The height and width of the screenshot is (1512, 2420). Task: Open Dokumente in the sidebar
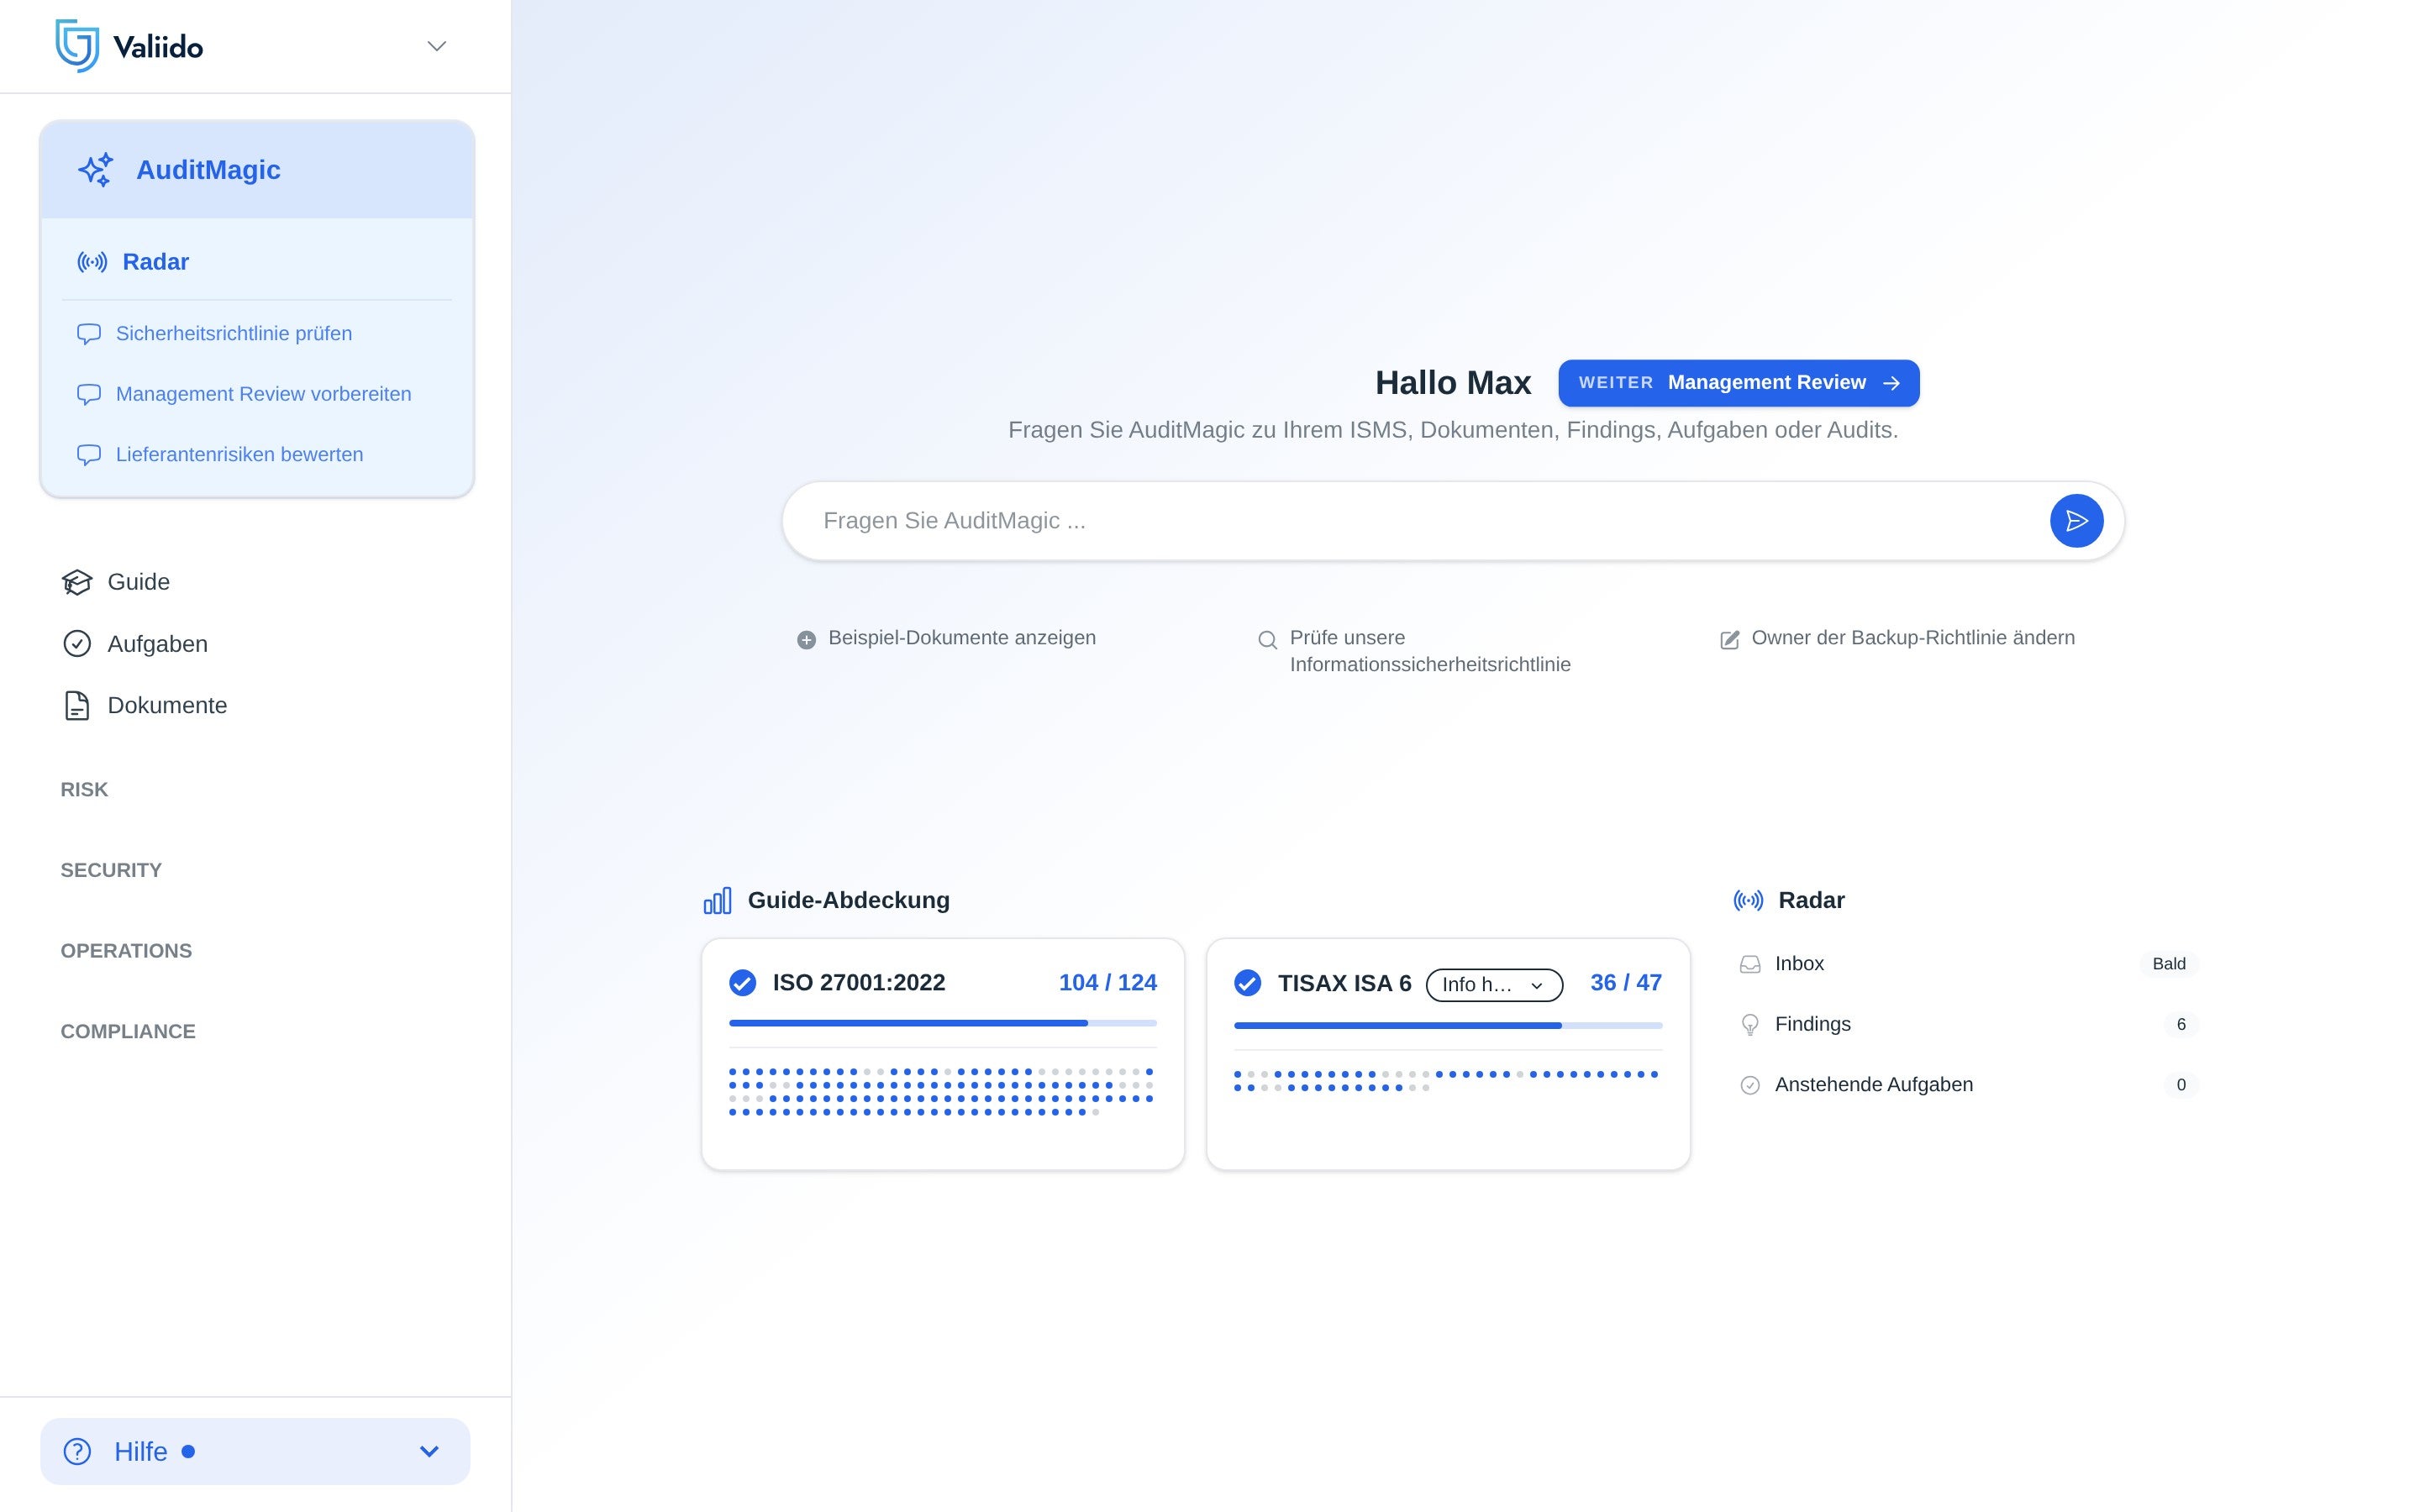167,706
